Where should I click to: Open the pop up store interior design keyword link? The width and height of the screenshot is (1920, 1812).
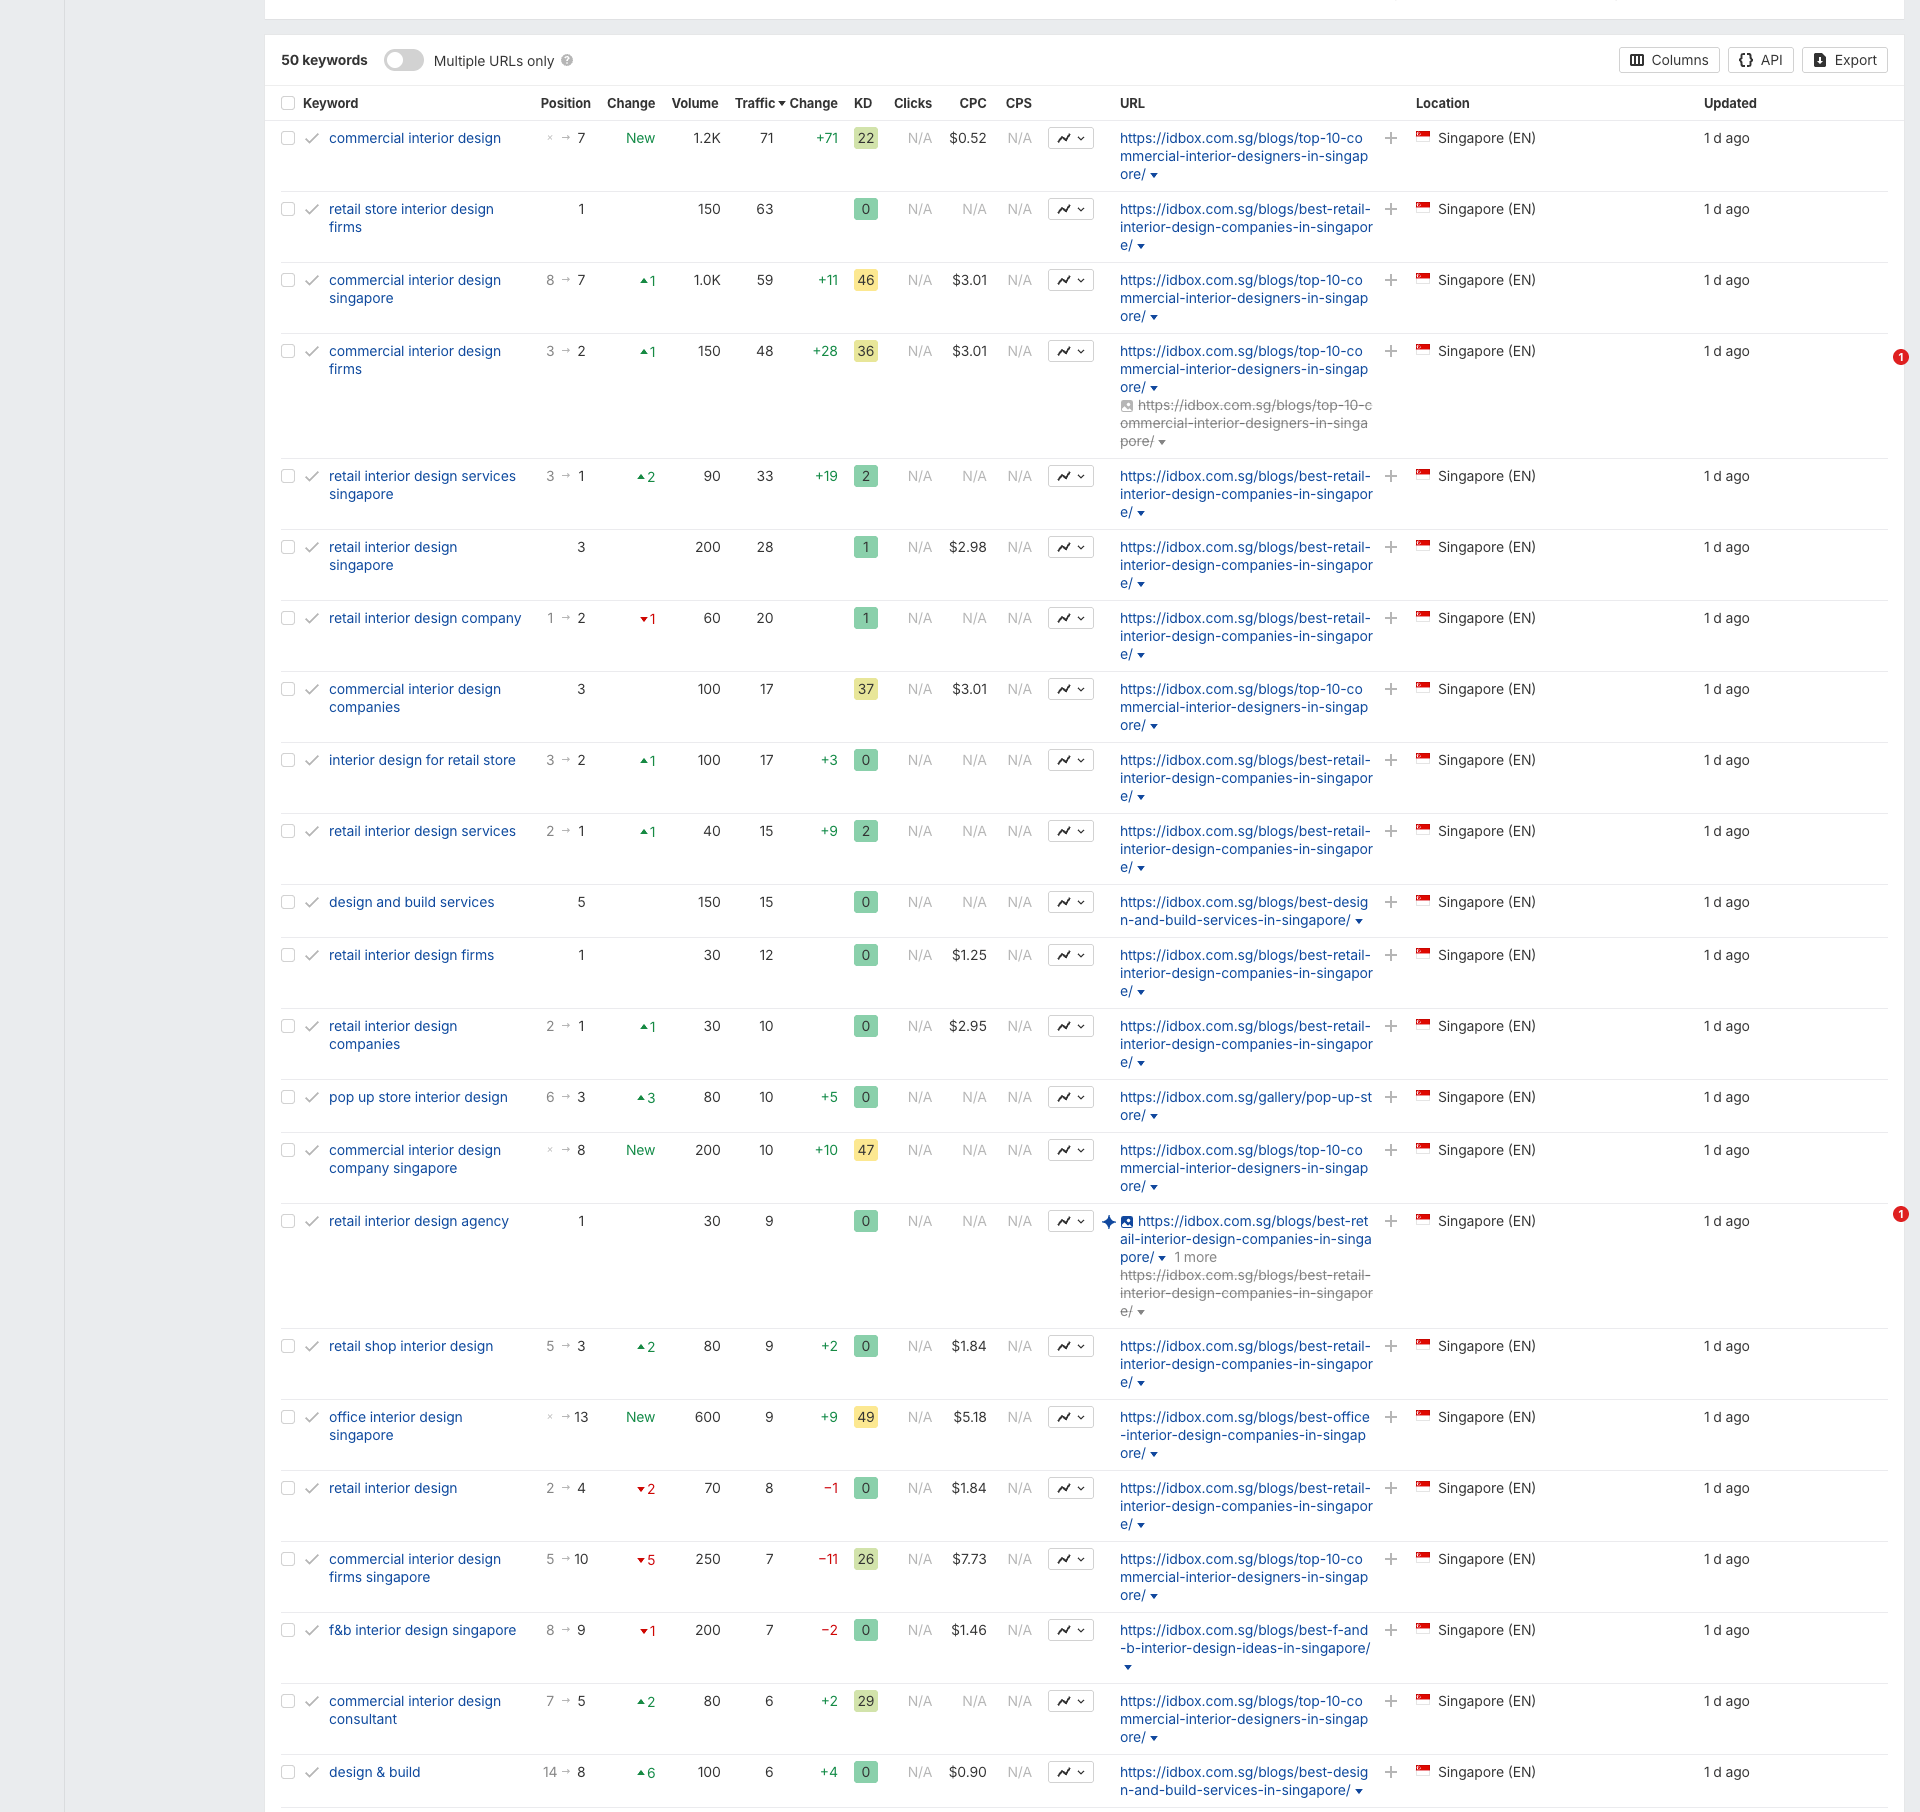(x=418, y=1097)
